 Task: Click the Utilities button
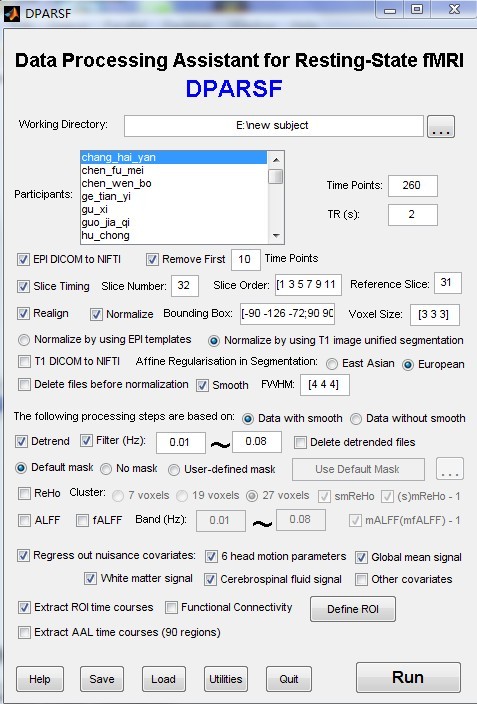[x=225, y=679]
